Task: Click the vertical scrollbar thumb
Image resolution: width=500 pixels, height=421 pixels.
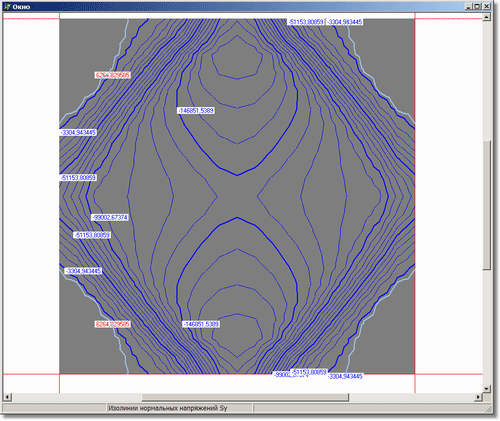Action: tap(487, 205)
